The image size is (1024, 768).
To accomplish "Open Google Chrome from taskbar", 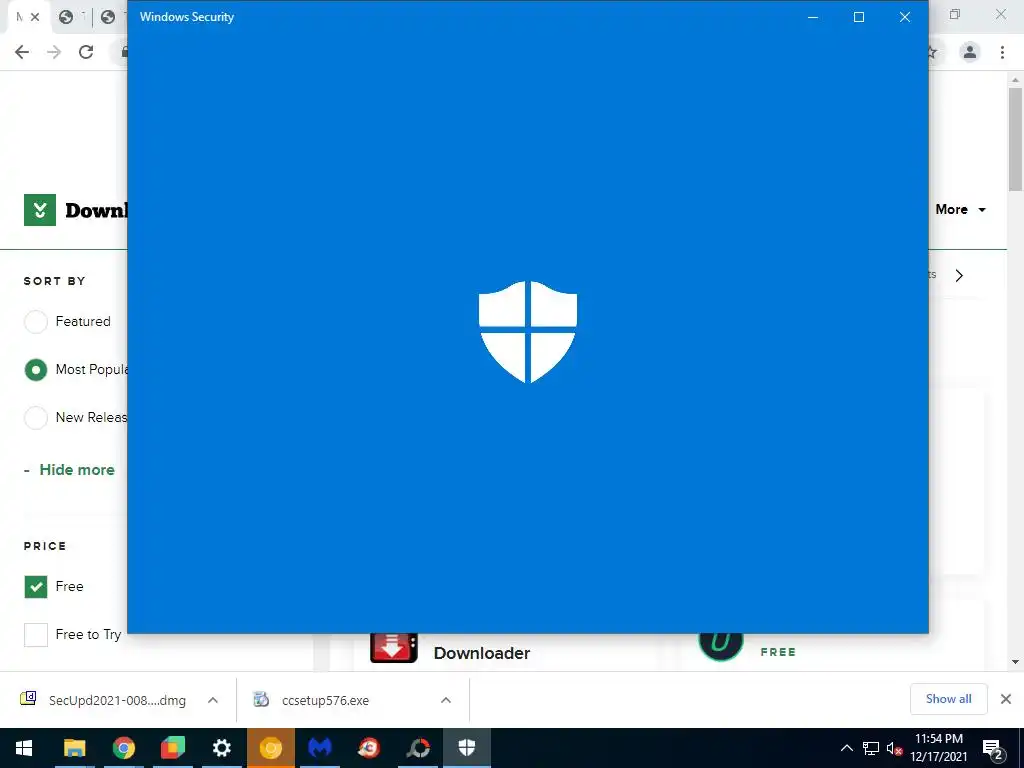I will 123,748.
